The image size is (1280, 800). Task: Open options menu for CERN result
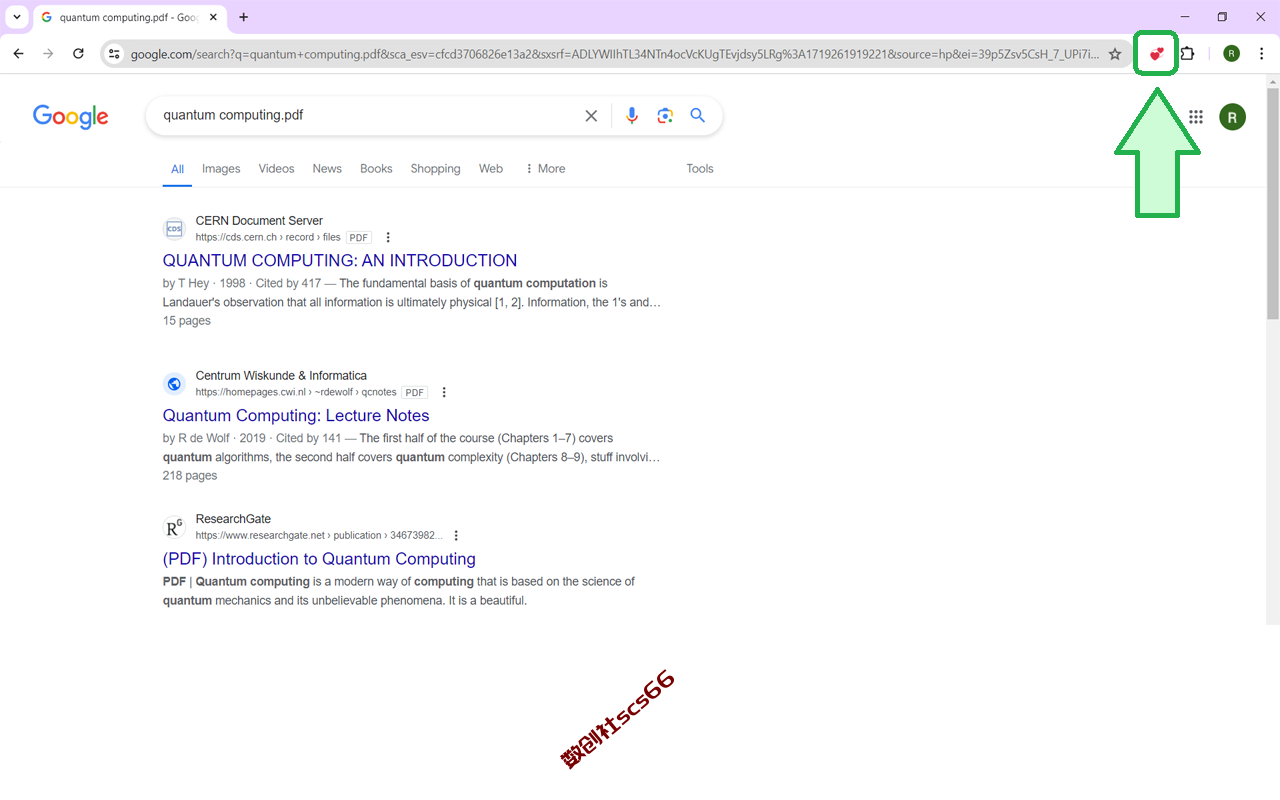point(388,238)
